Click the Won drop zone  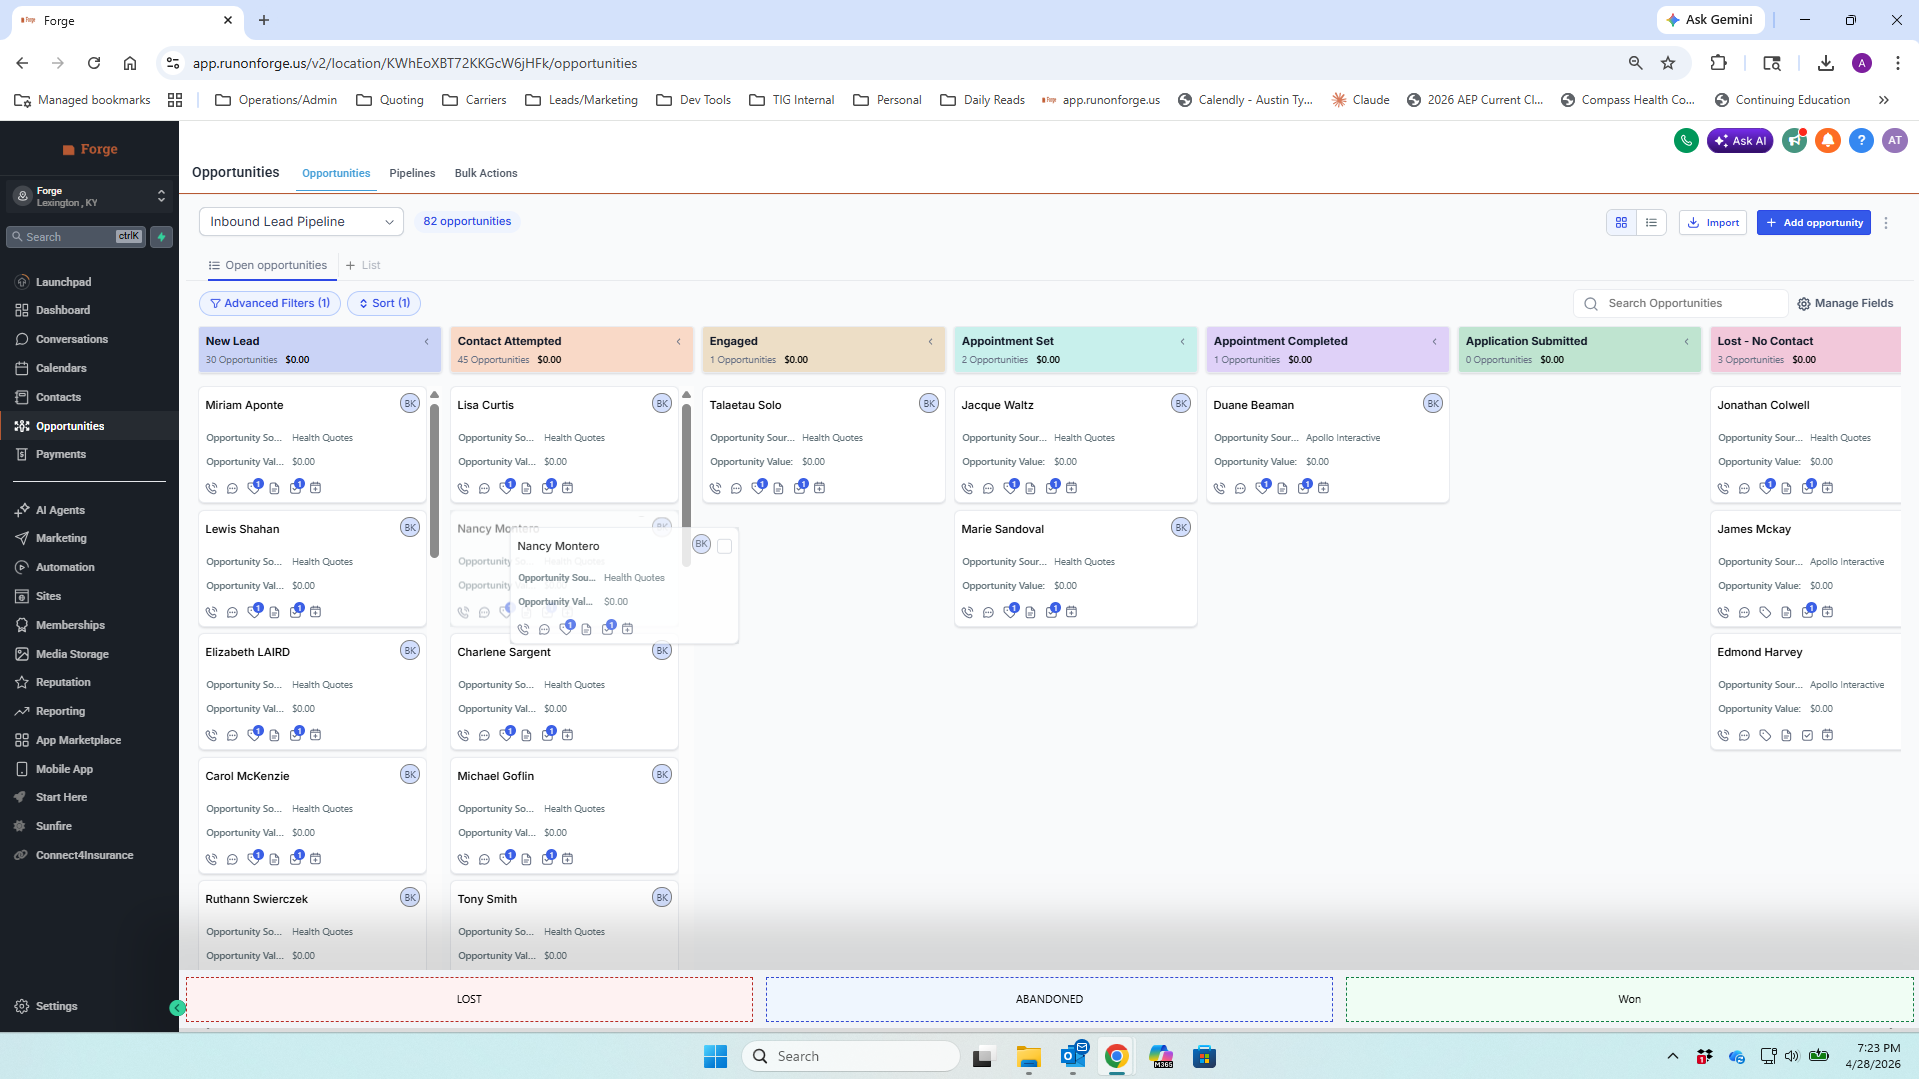coord(1629,999)
